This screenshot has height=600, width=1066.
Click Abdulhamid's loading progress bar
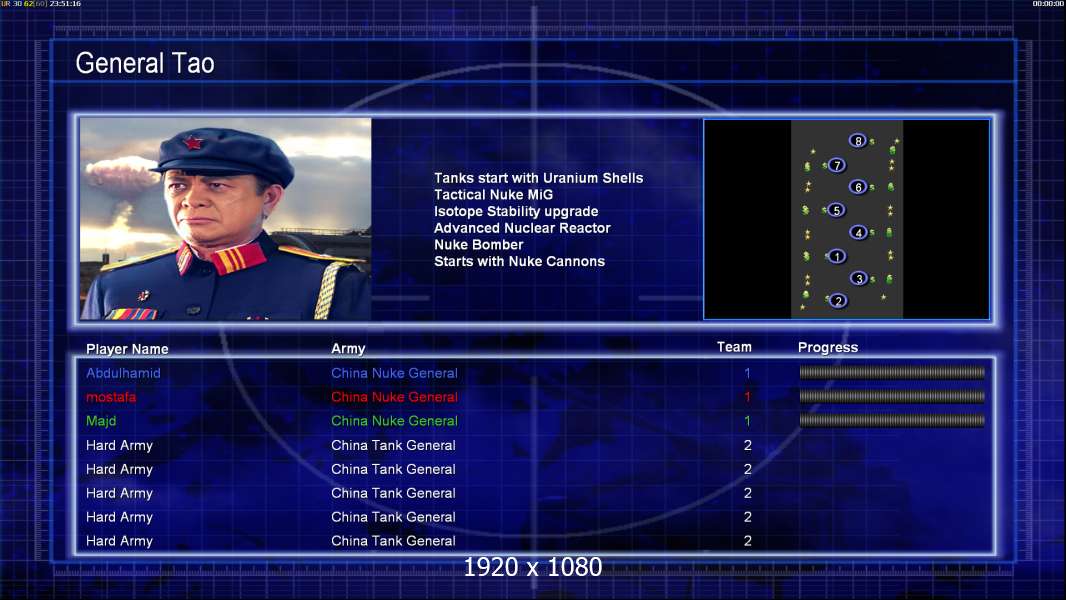pos(892,372)
